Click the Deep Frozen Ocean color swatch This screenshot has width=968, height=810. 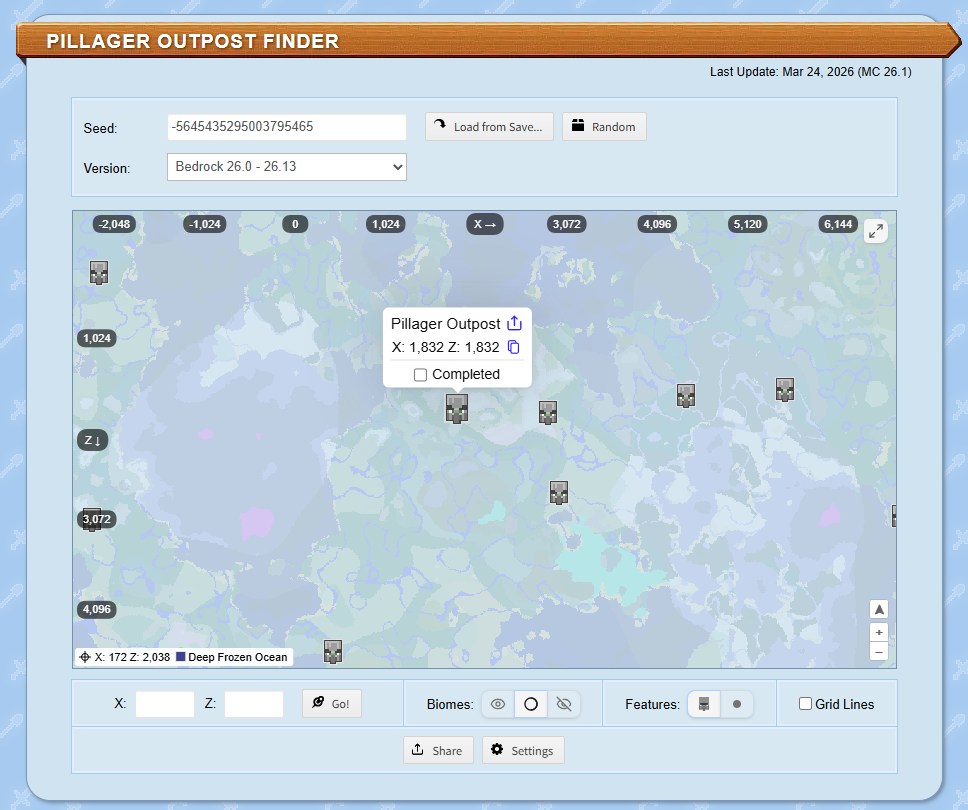point(181,657)
